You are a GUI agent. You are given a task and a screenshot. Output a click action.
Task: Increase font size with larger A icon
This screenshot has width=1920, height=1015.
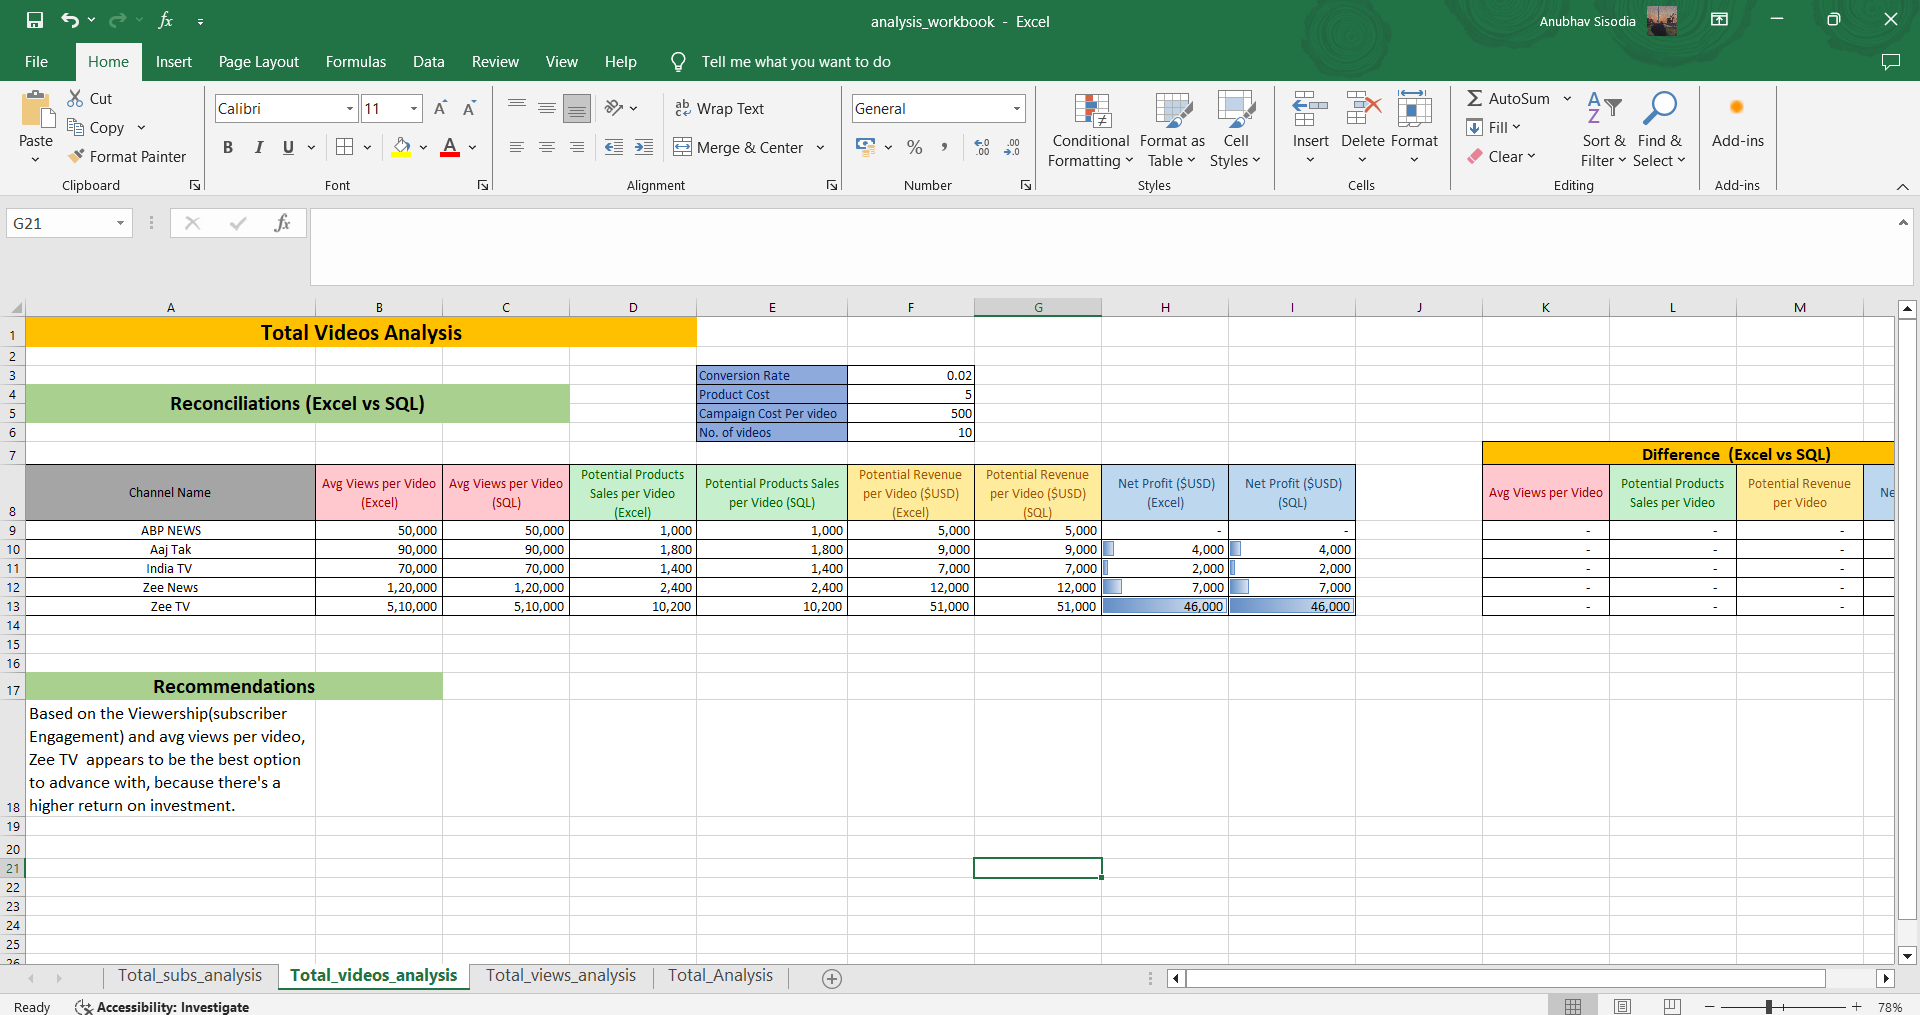[x=439, y=108]
